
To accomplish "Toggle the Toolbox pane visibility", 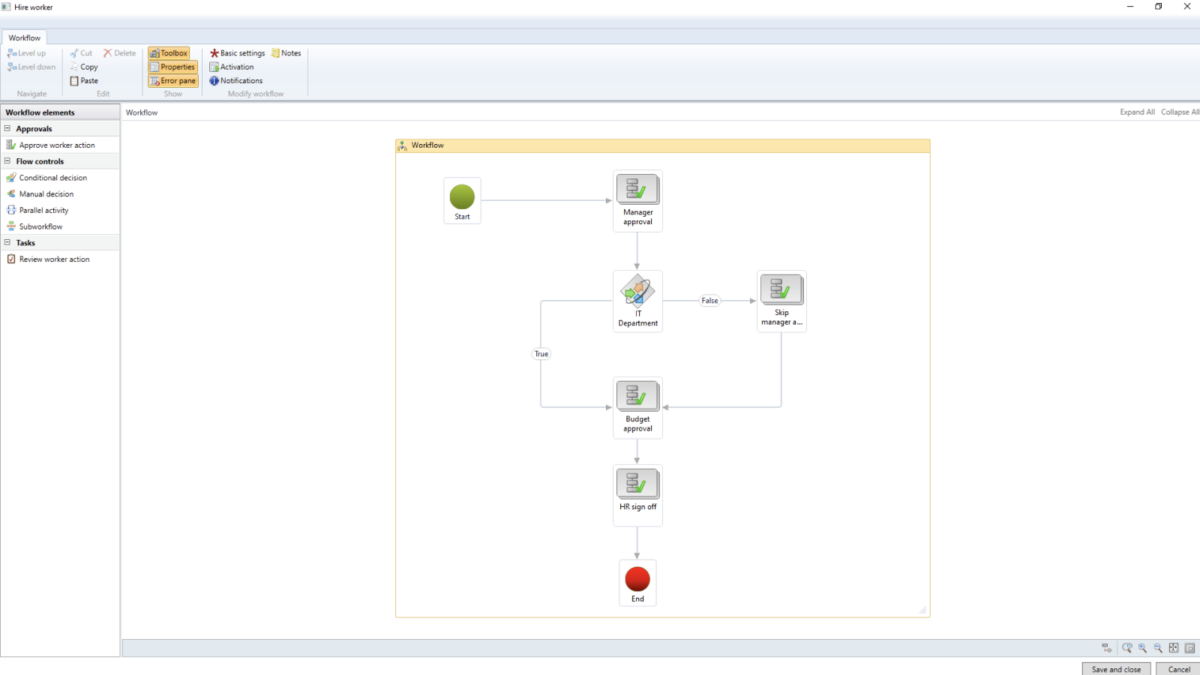I will pyautogui.click(x=168, y=53).
